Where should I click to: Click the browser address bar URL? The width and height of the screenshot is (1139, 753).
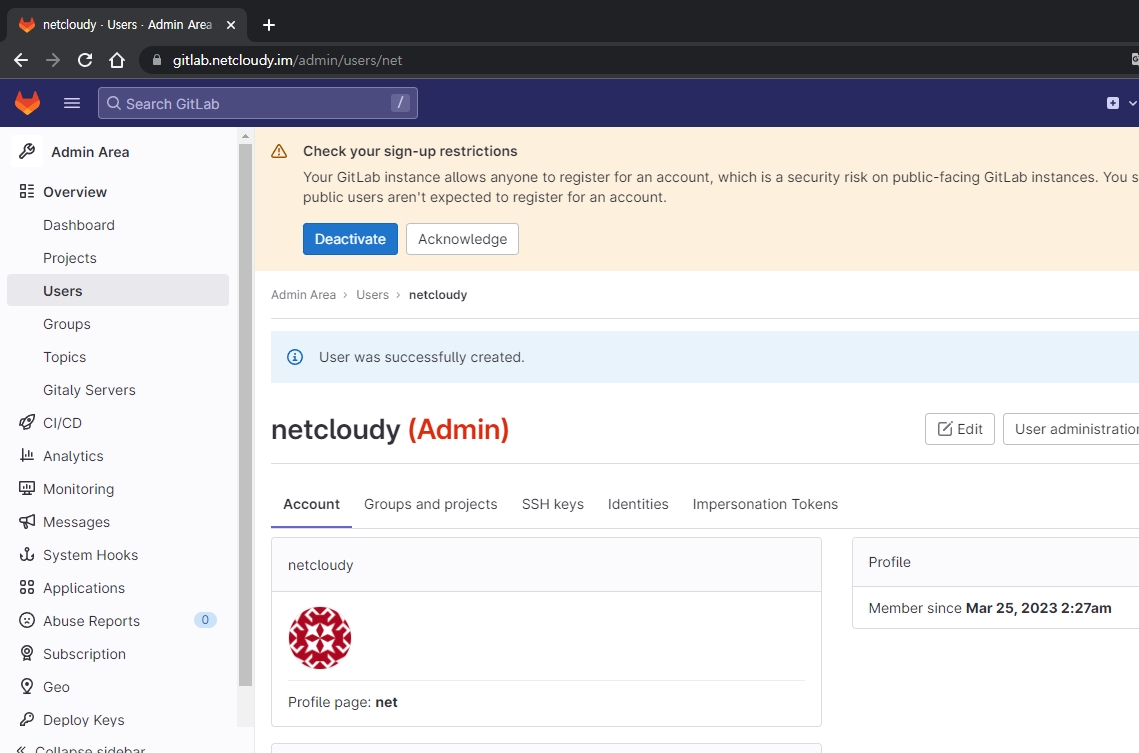pos(287,60)
